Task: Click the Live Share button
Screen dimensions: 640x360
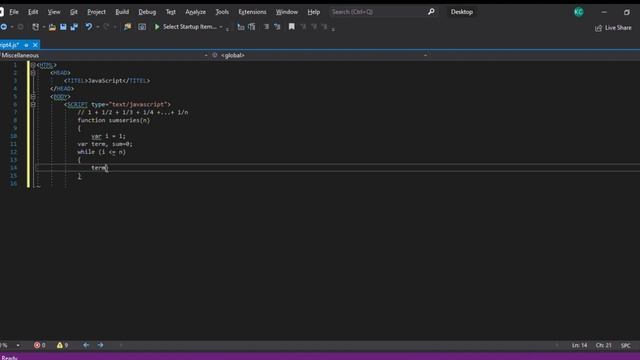Action: pos(613,28)
